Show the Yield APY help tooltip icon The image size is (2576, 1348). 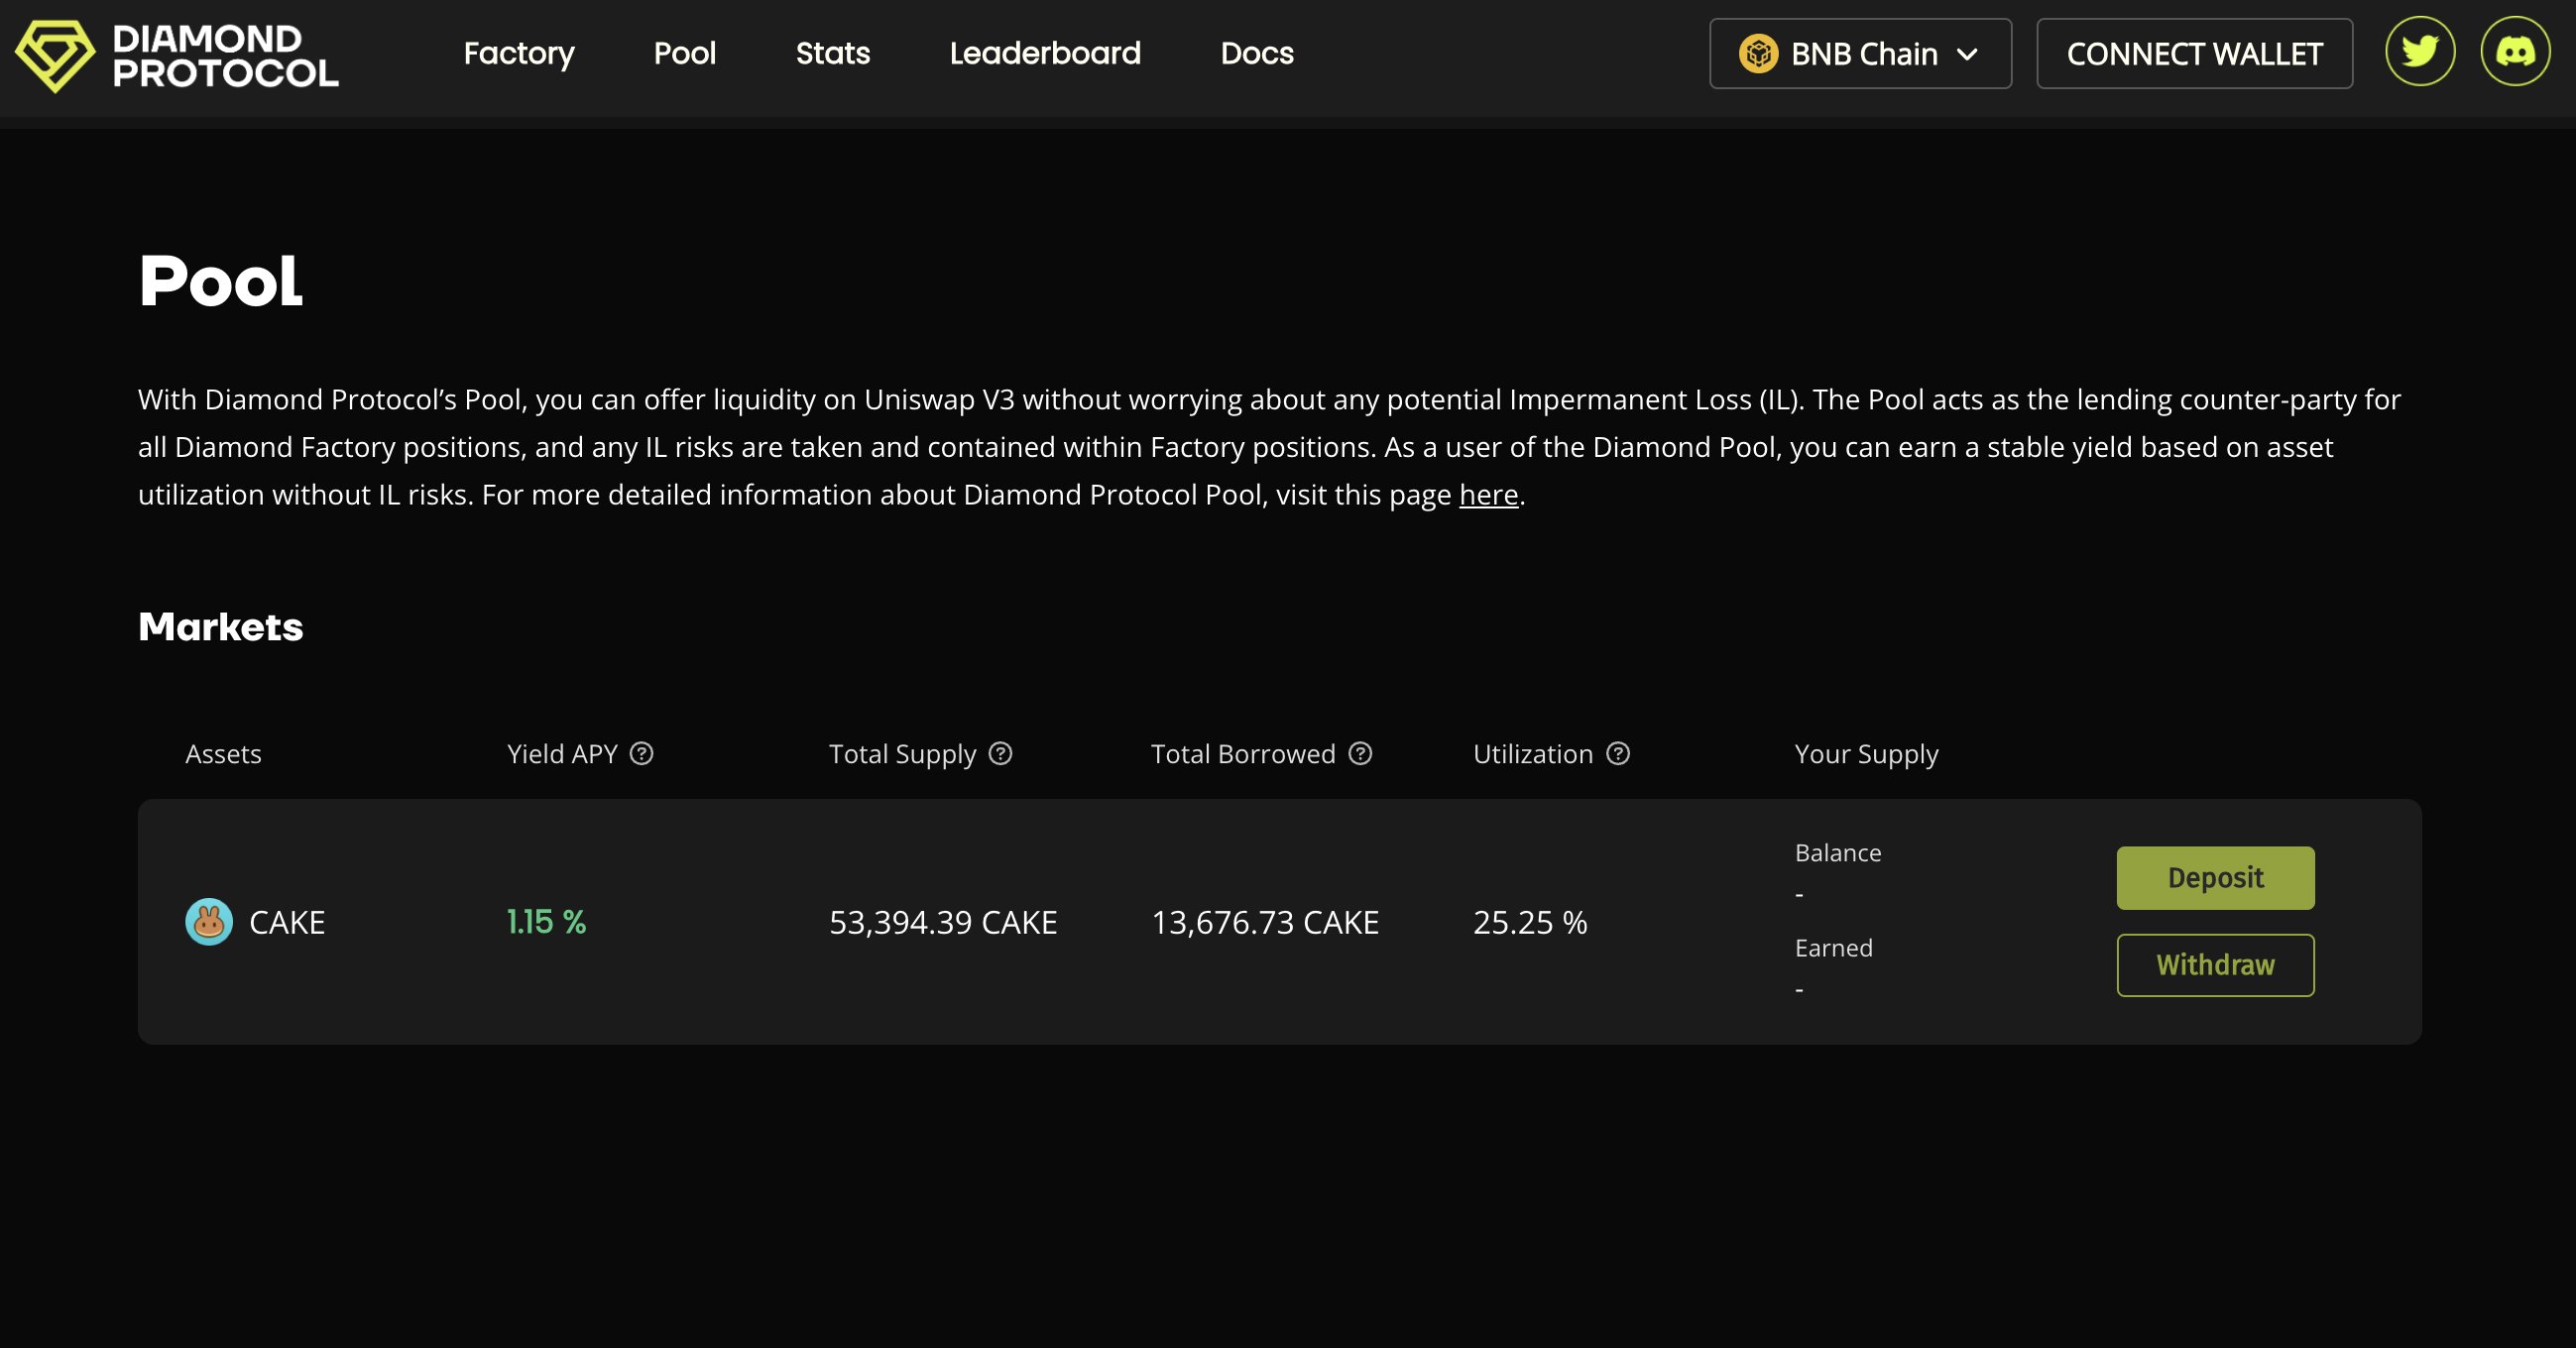coord(642,753)
